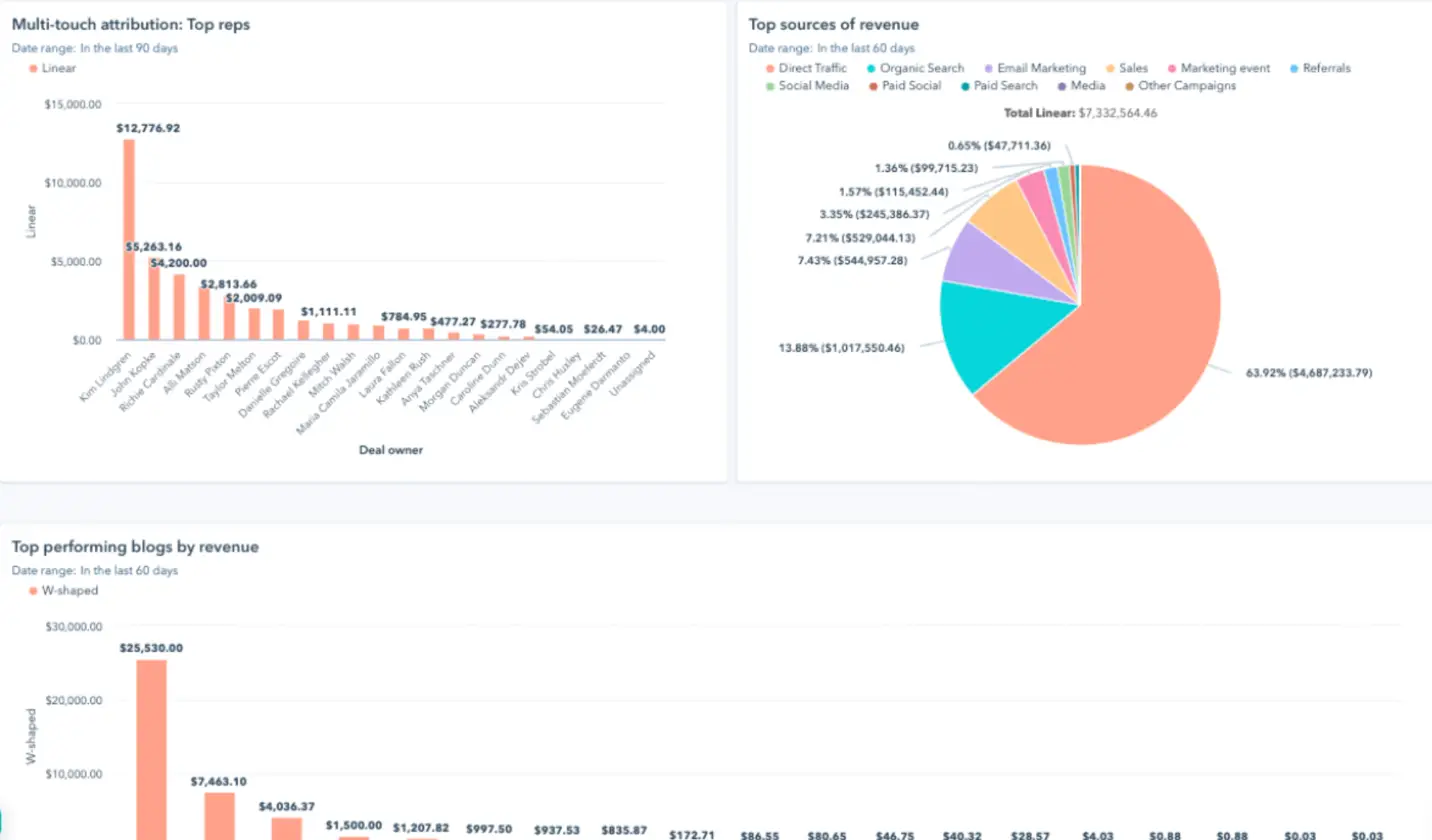
Task: Click the $25,530.00 blog revenue bar
Action: 152,749
